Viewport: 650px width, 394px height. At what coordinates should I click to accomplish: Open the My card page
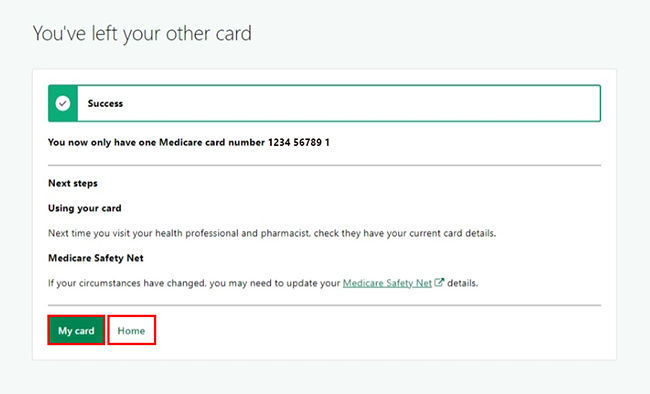pos(76,330)
